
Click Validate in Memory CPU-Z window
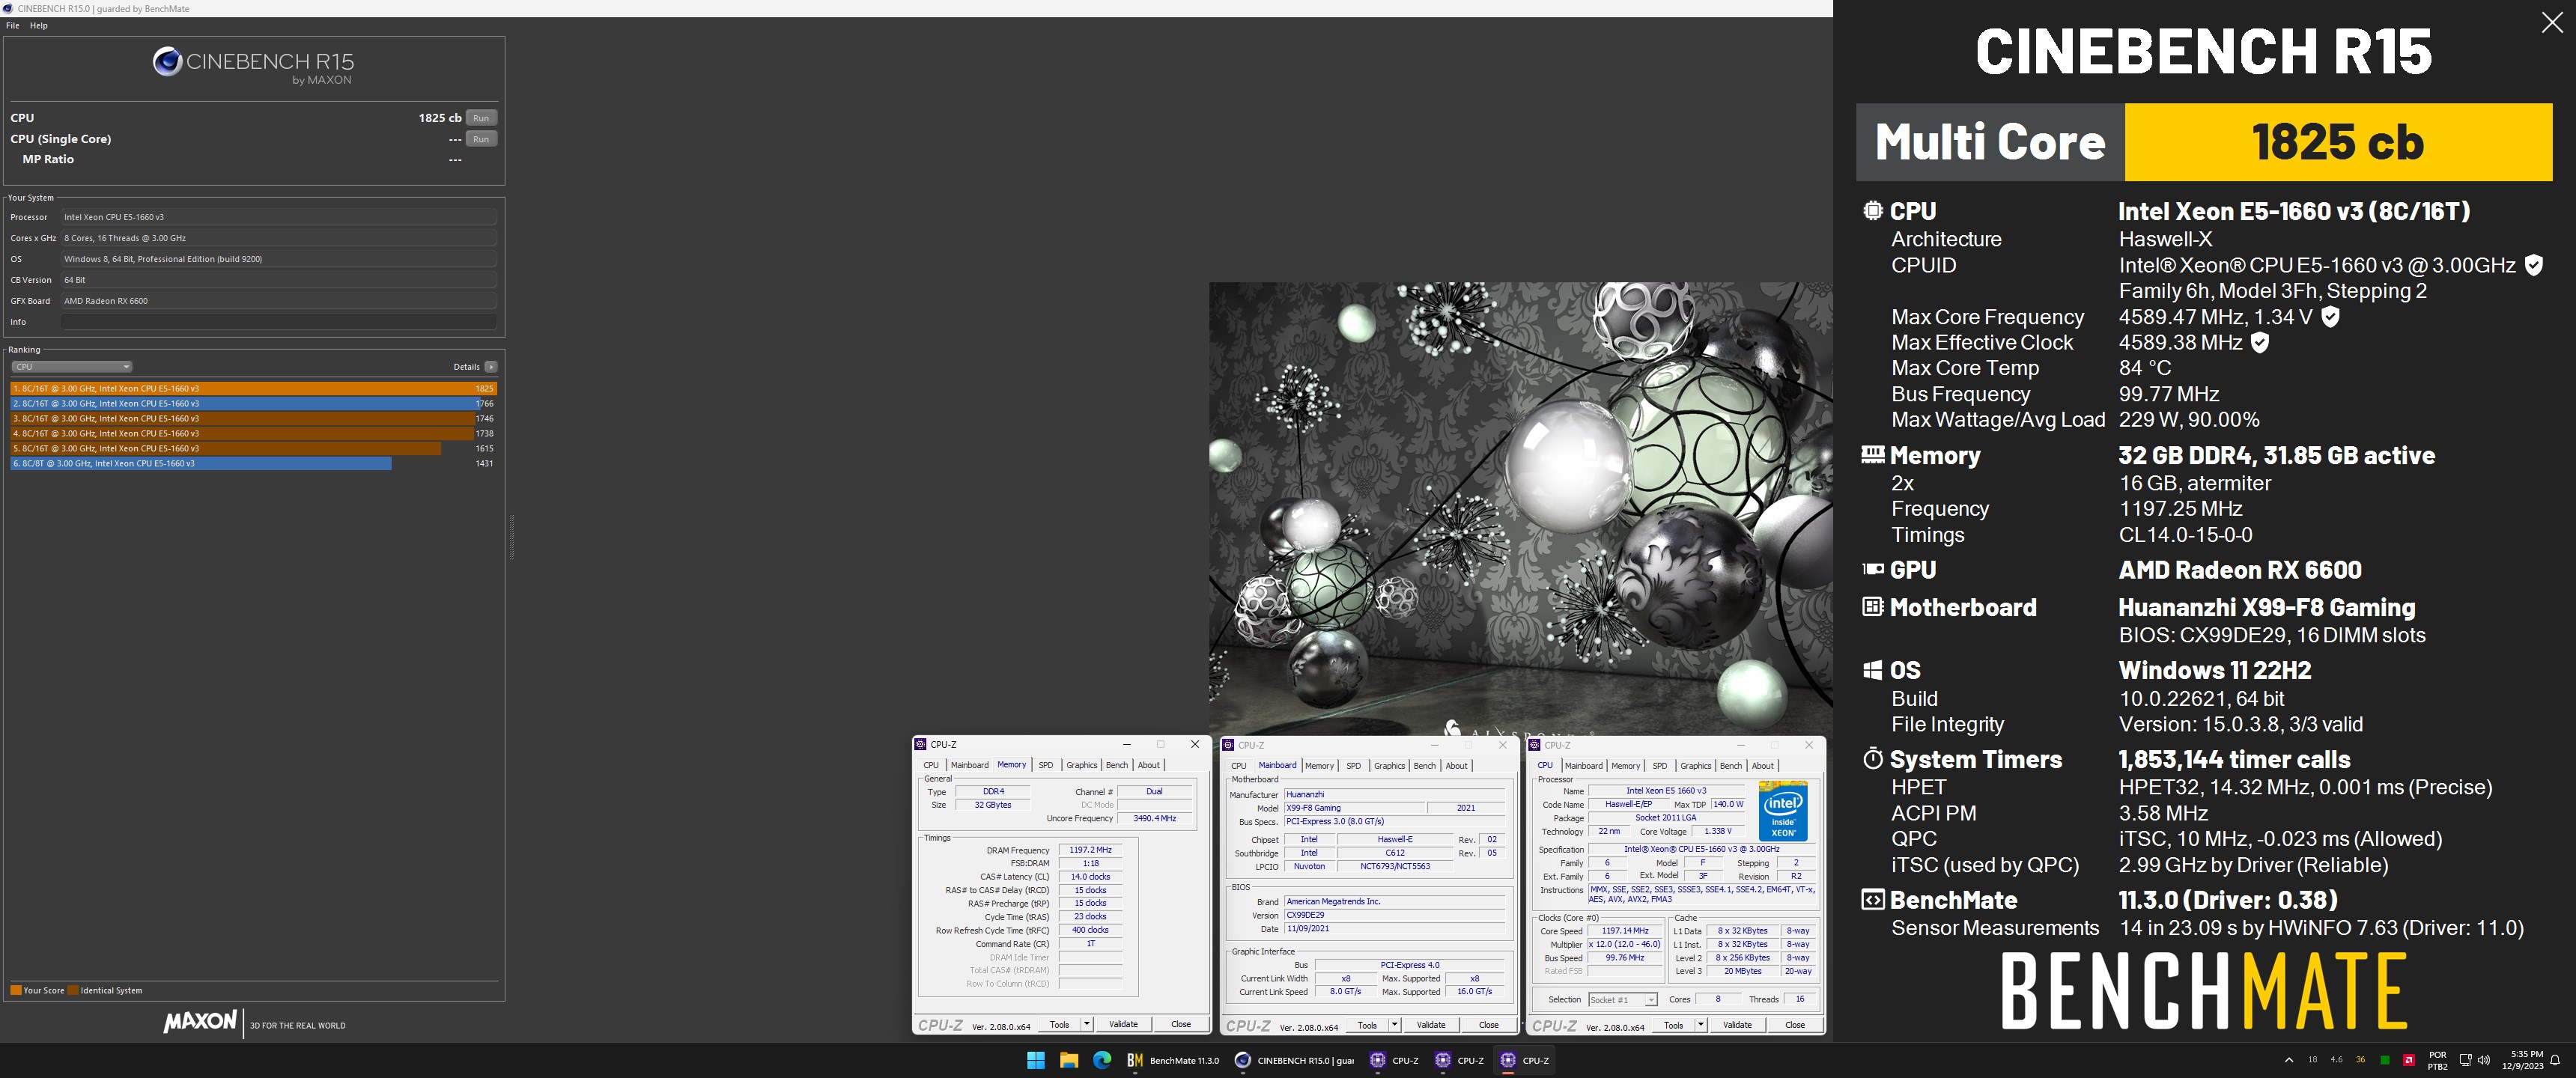click(x=1123, y=1024)
